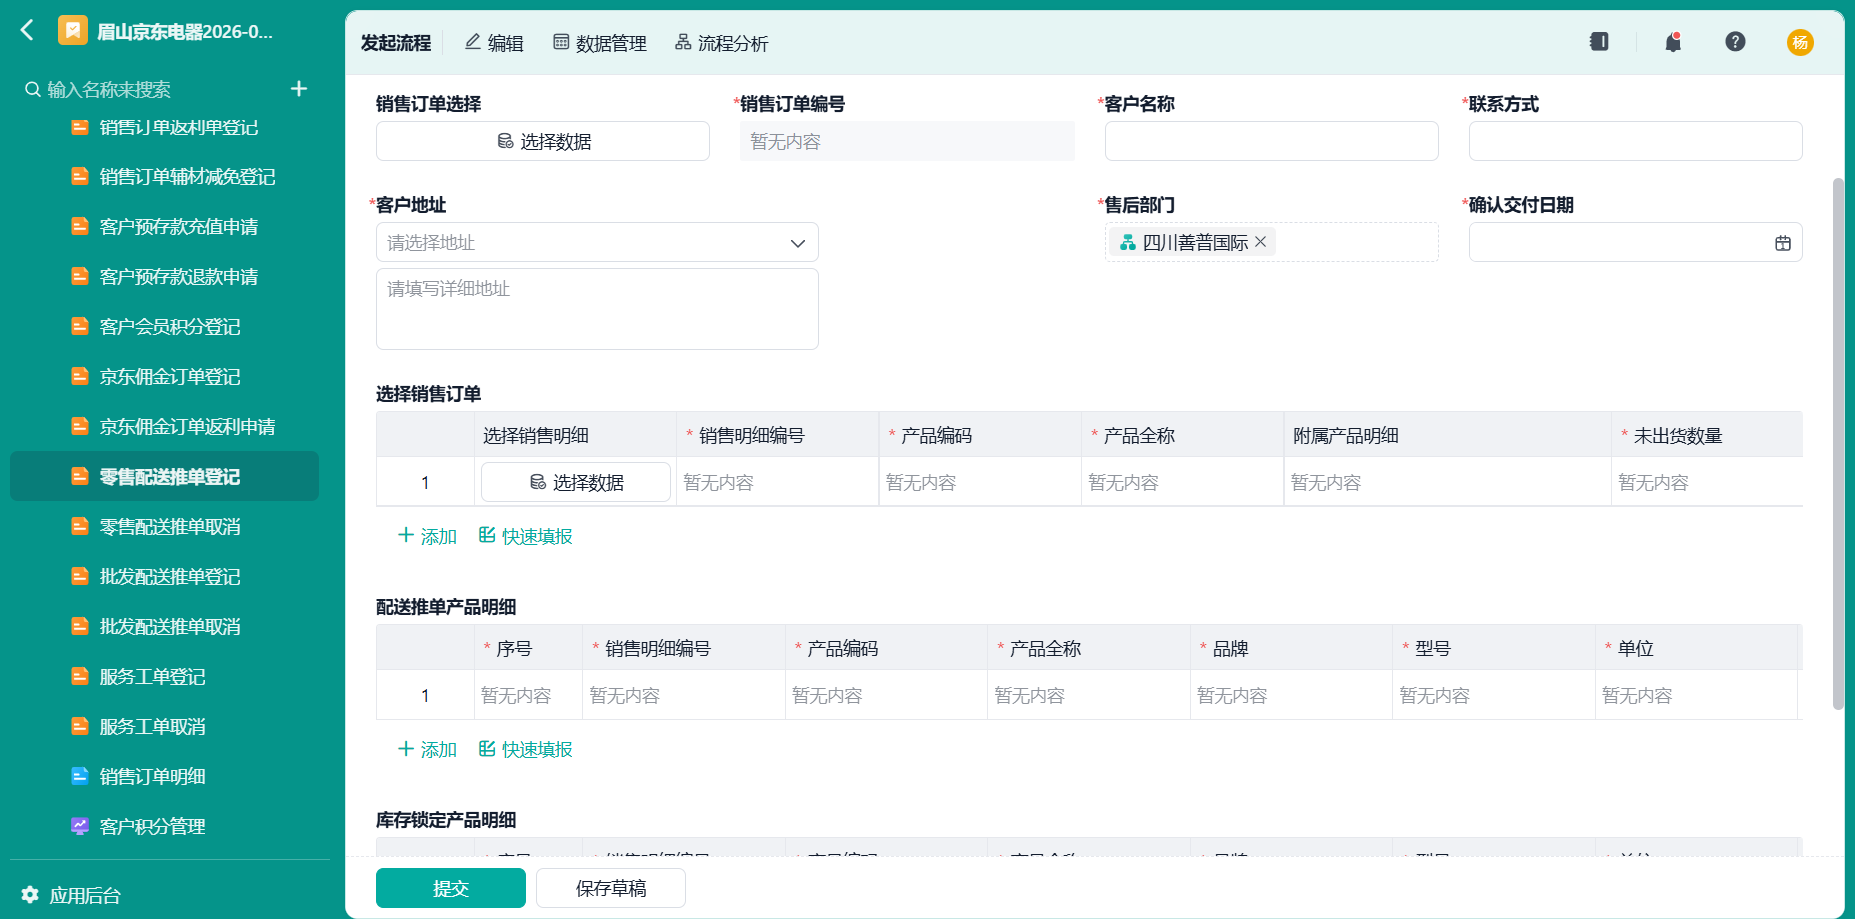Open the user avatar 杨

(x=1800, y=42)
